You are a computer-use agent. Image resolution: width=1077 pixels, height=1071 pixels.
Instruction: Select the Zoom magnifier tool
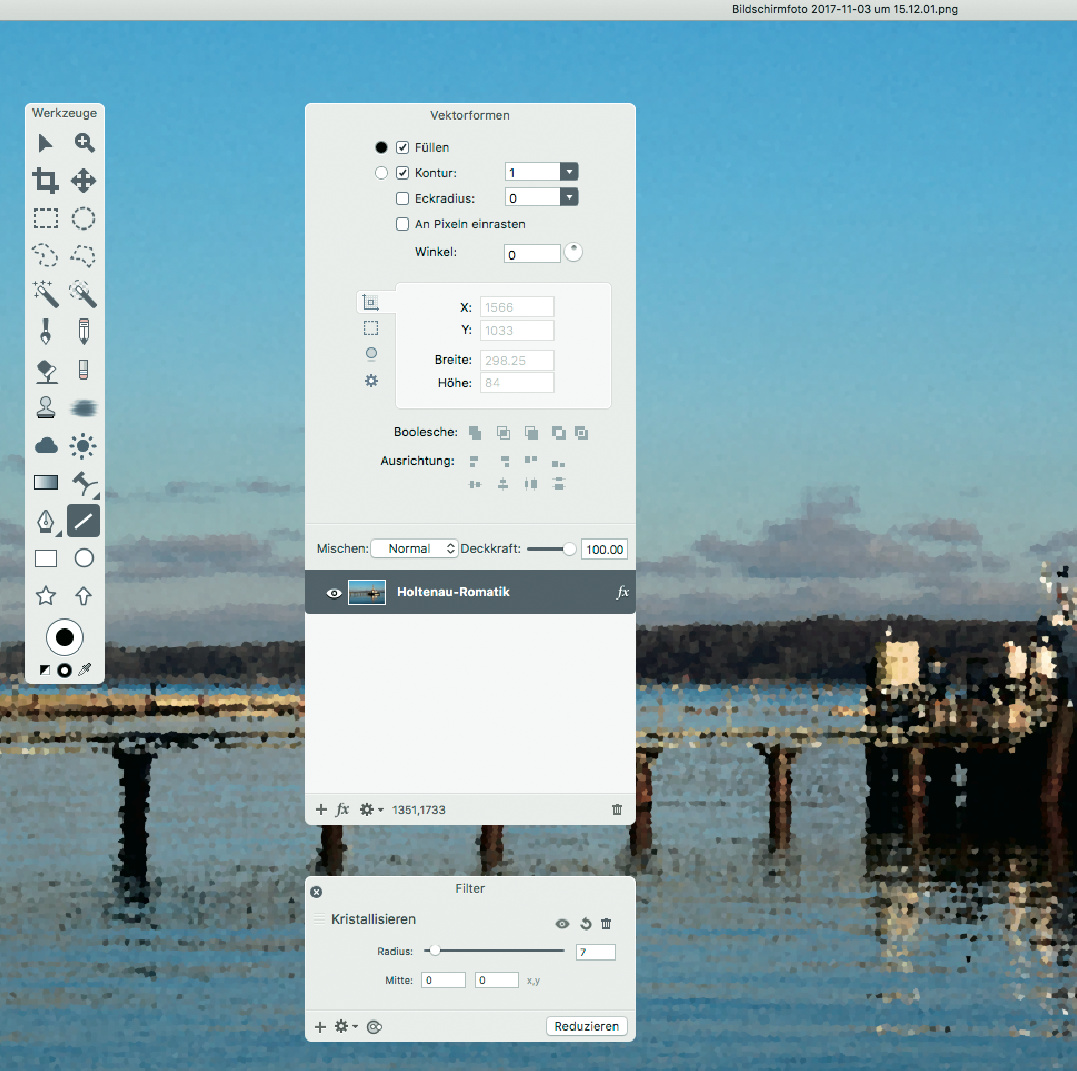[84, 143]
